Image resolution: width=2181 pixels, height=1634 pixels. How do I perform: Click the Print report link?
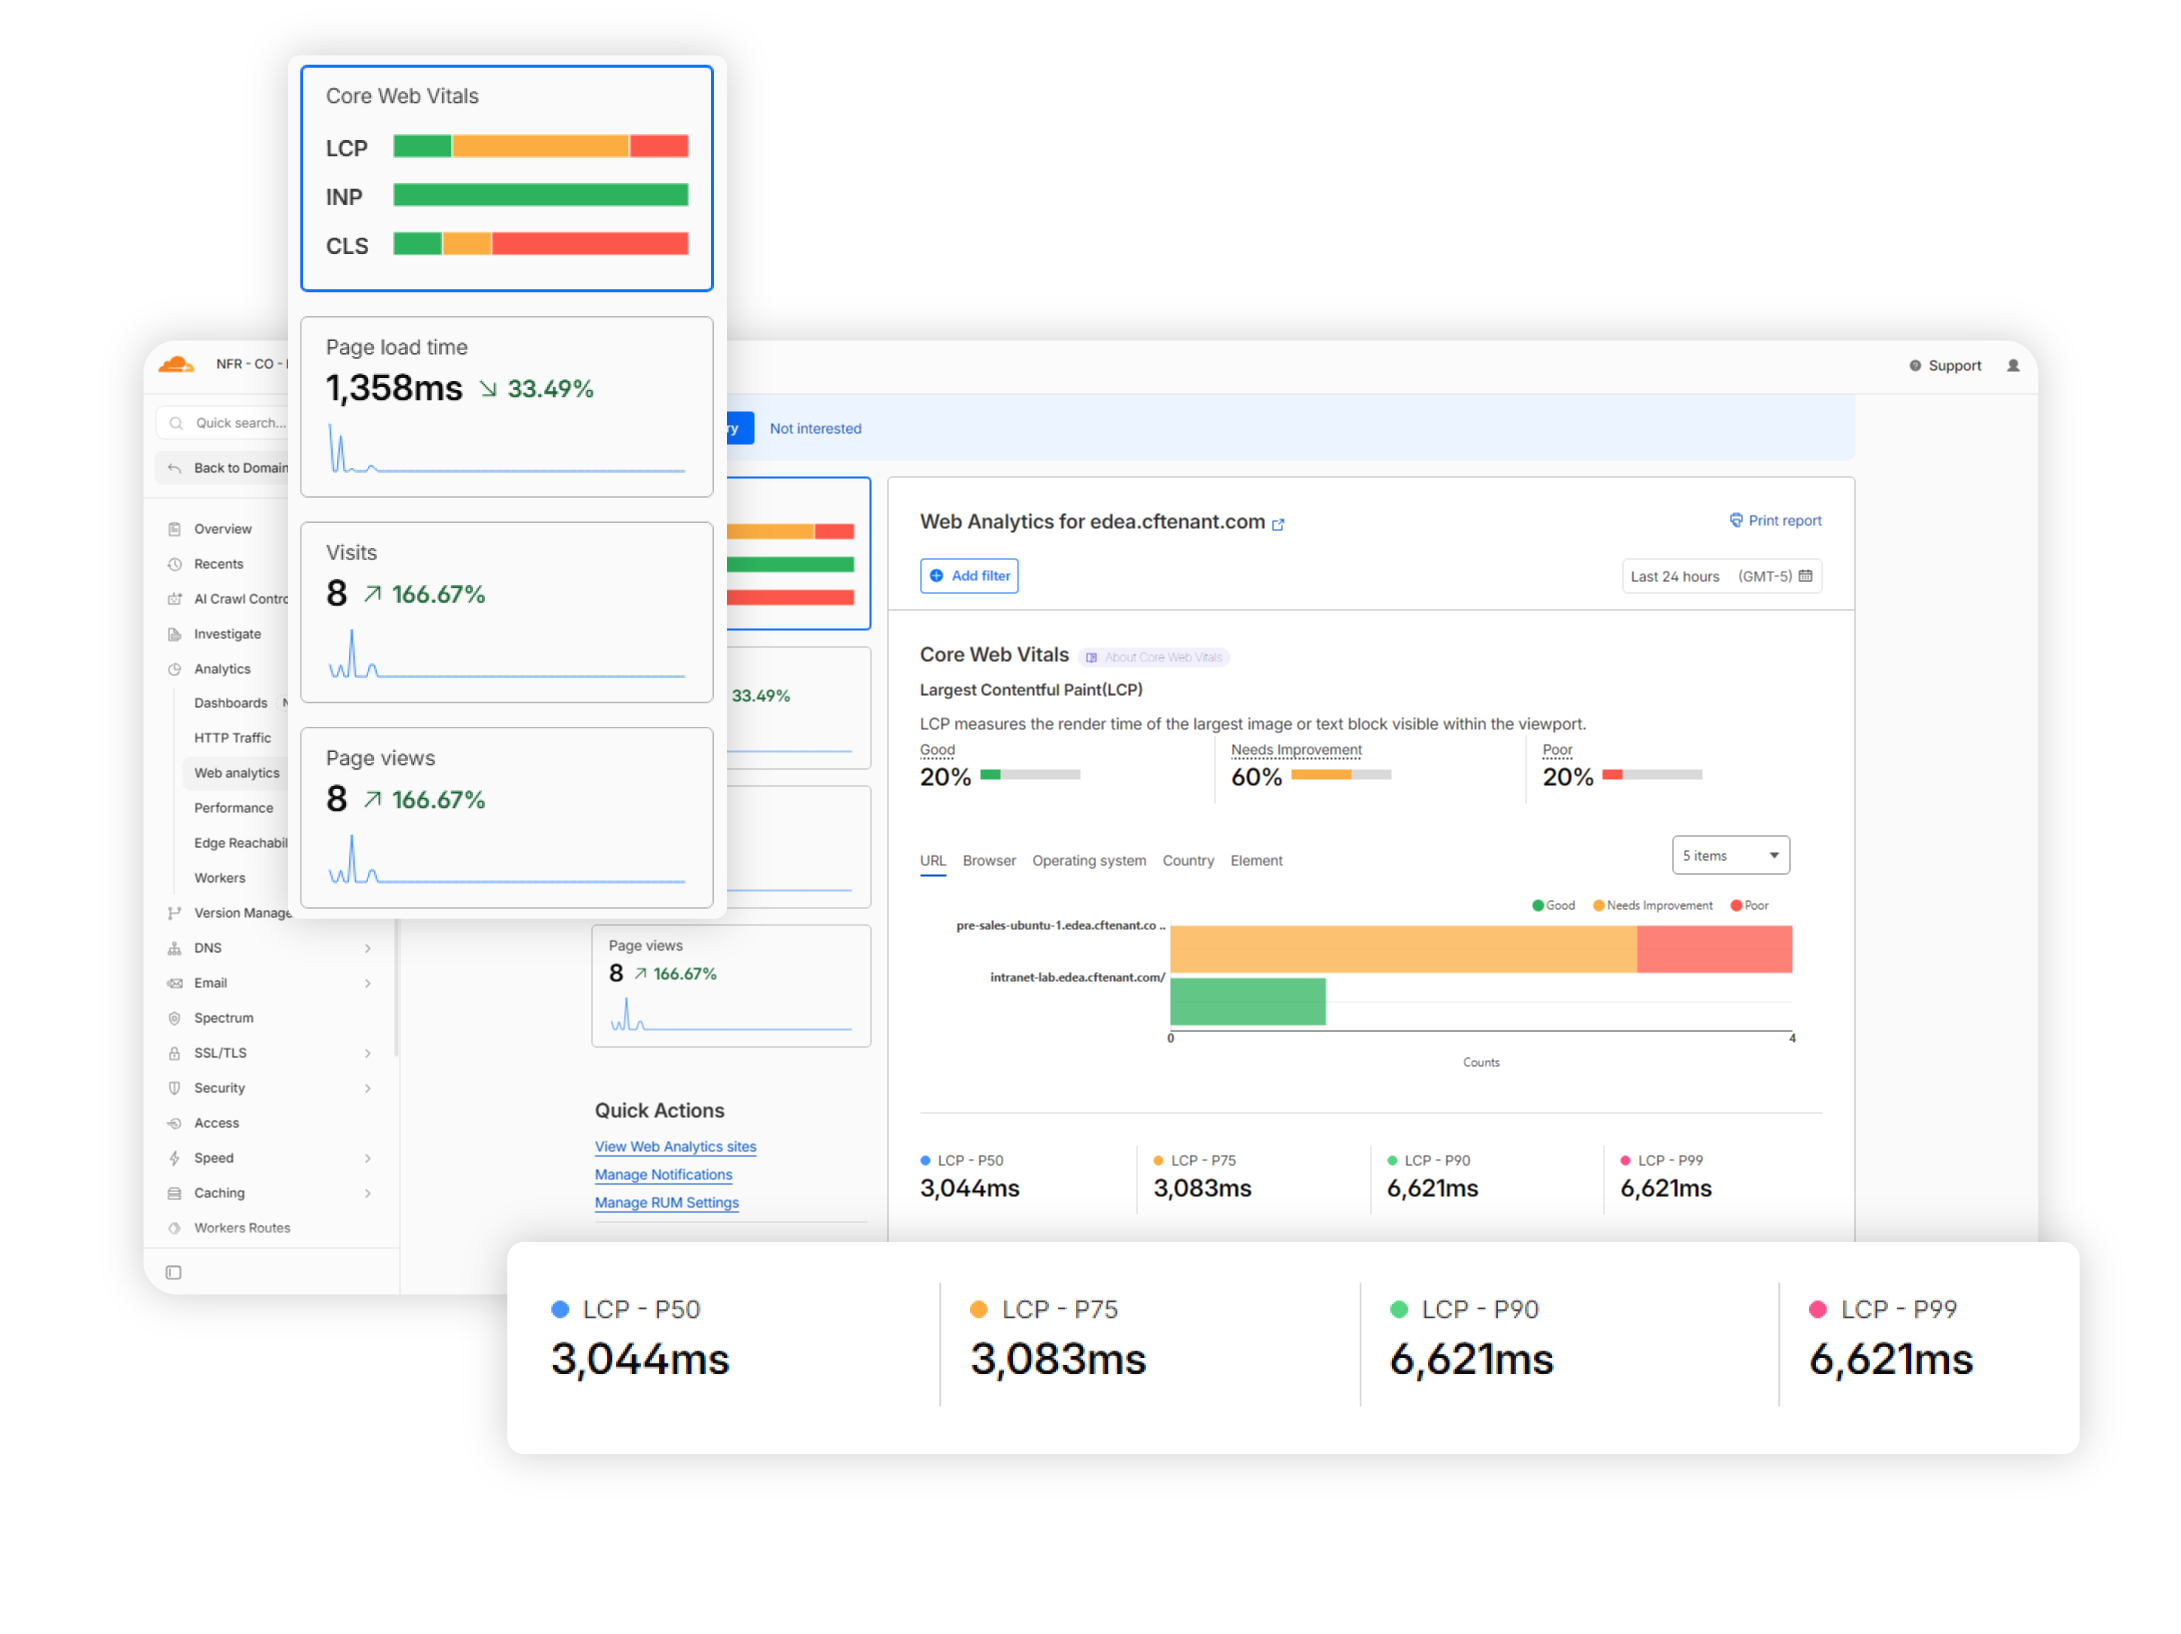[x=1775, y=520]
